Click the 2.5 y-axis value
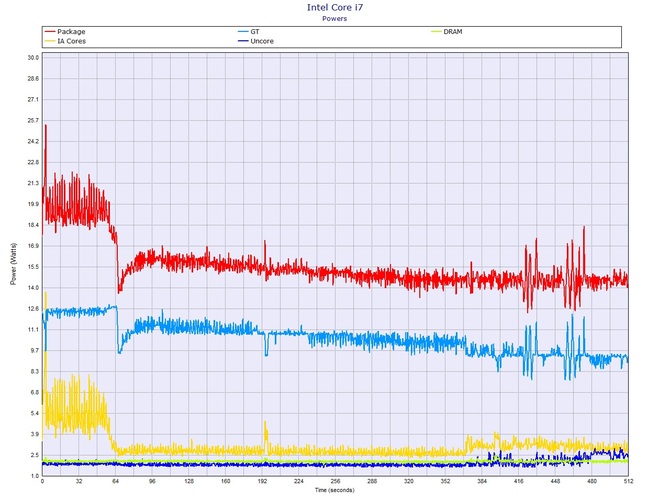 (34, 455)
